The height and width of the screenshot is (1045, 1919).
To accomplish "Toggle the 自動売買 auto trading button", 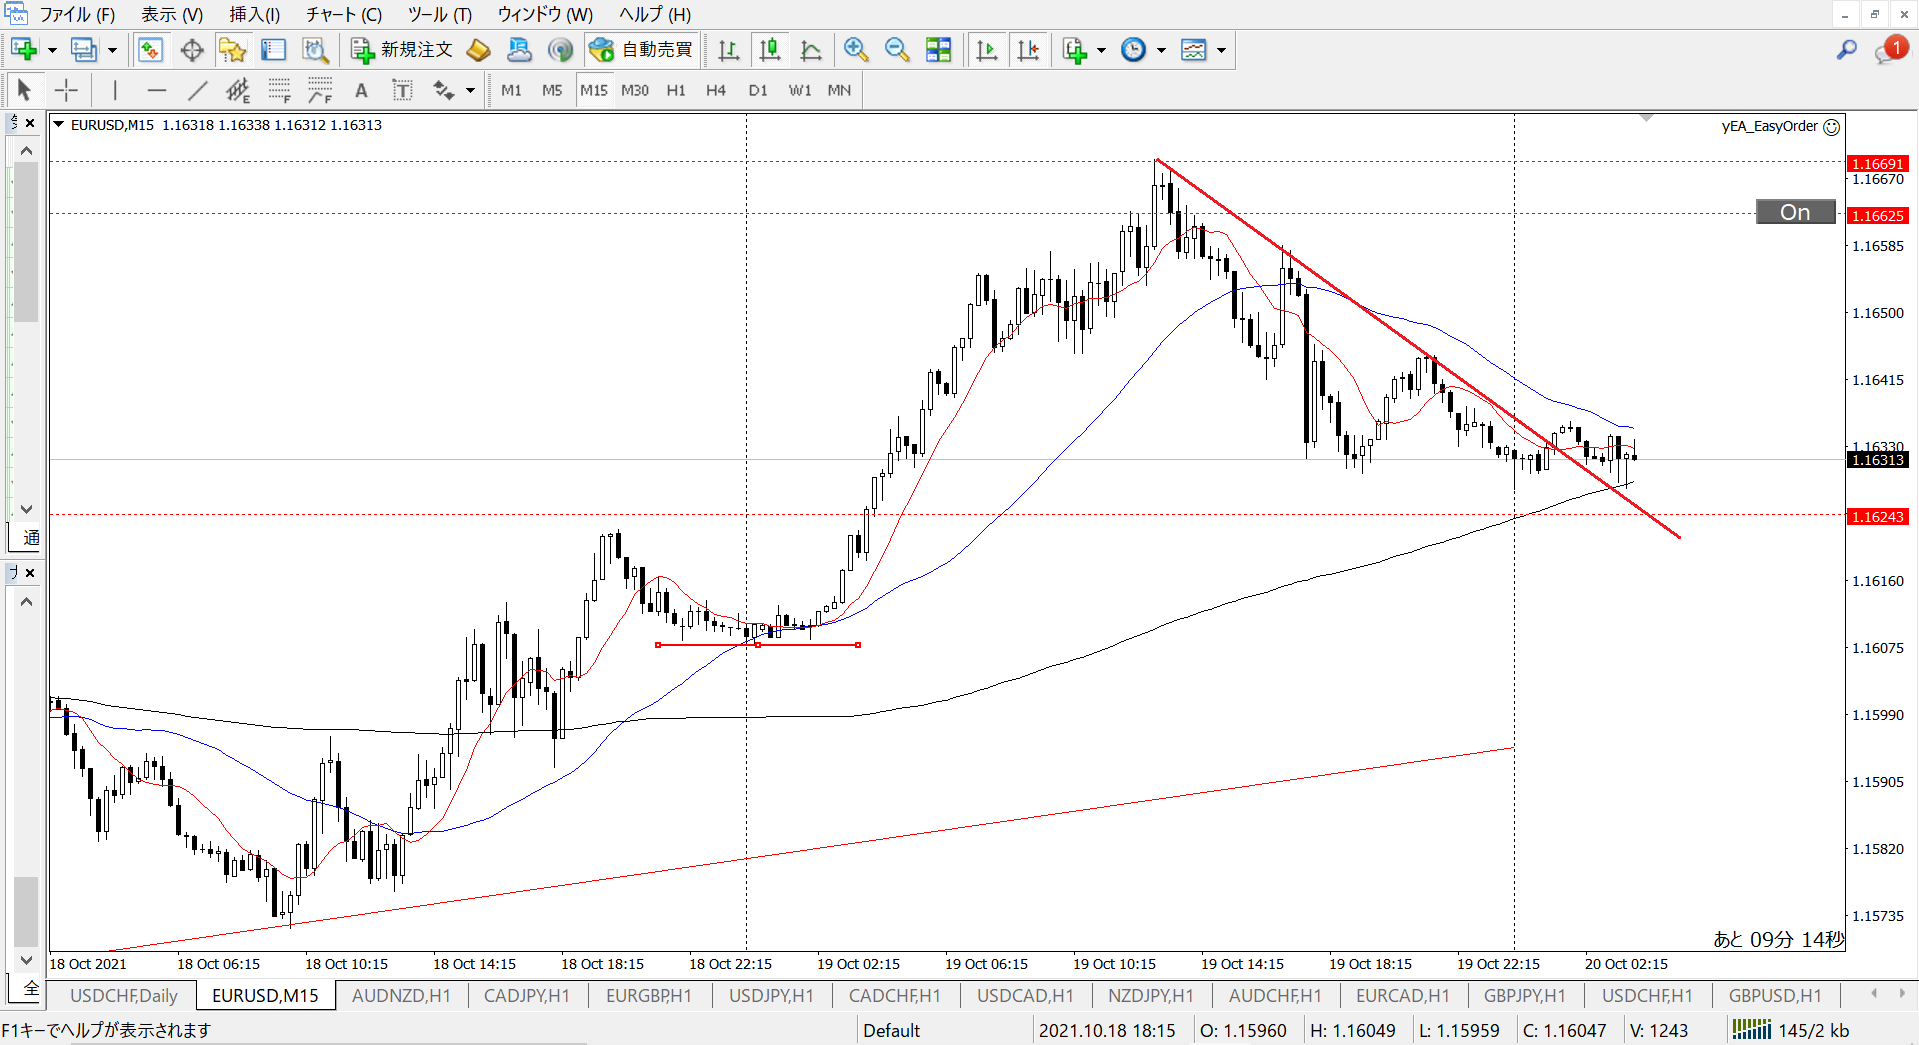I will [641, 49].
